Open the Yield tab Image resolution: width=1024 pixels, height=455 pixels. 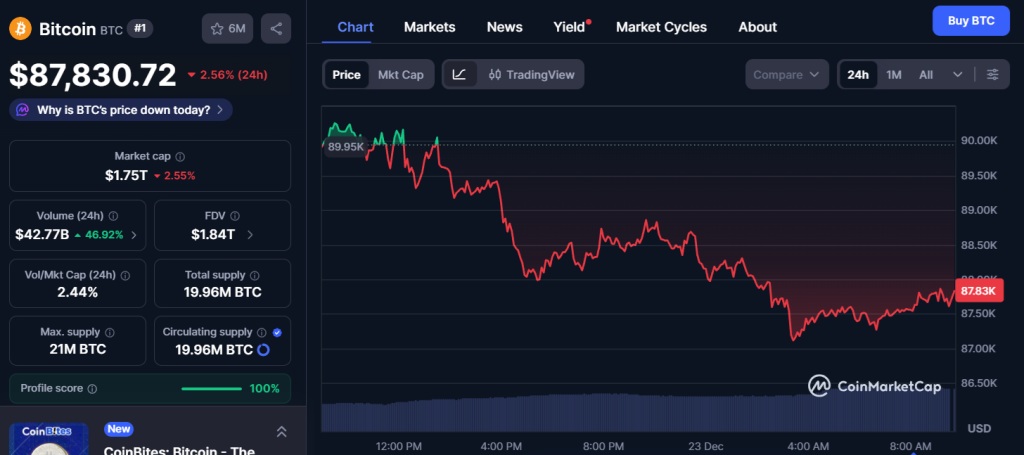coord(569,27)
